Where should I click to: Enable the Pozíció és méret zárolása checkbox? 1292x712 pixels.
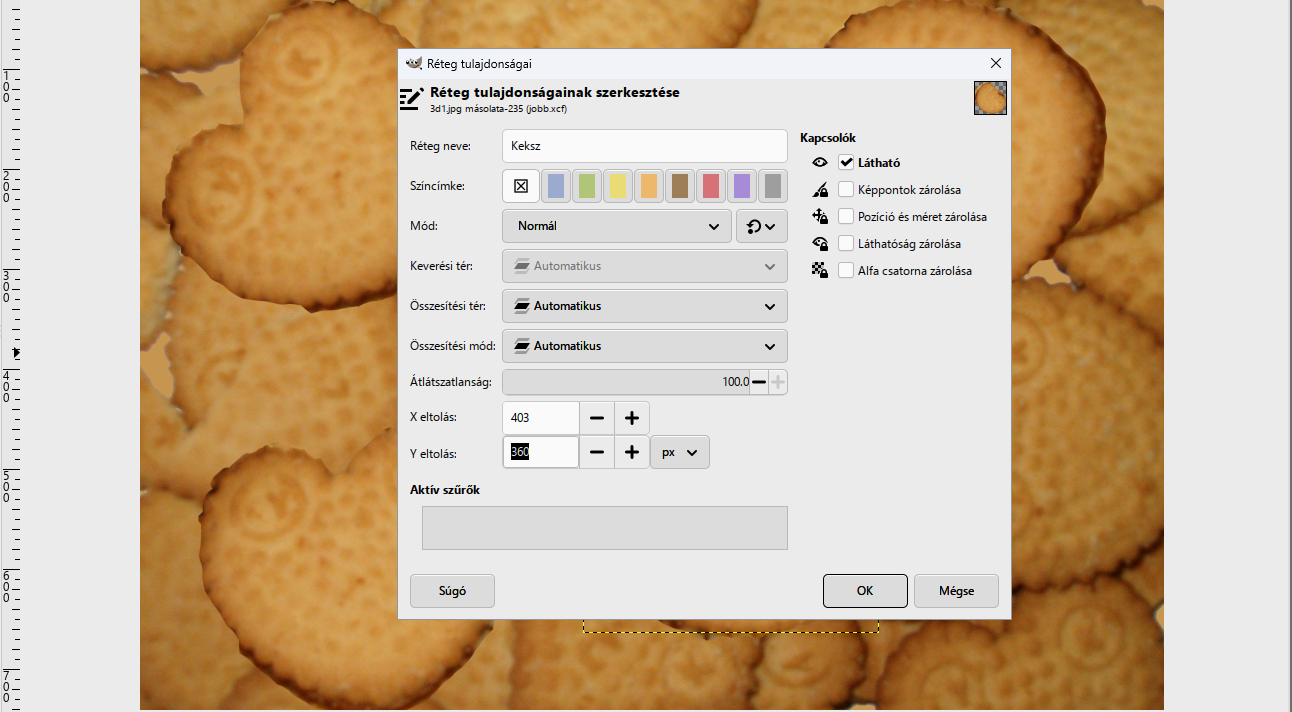pyautogui.click(x=846, y=216)
